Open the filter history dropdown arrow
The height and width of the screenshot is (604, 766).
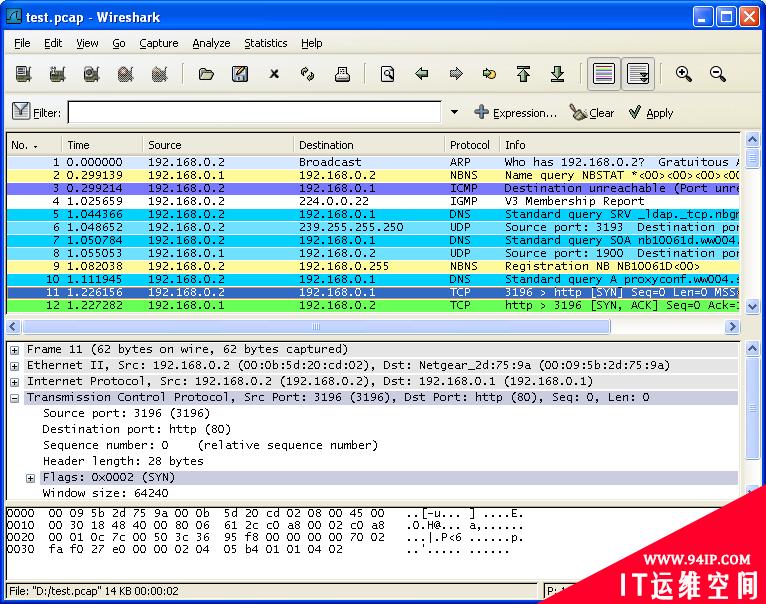point(454,112)
